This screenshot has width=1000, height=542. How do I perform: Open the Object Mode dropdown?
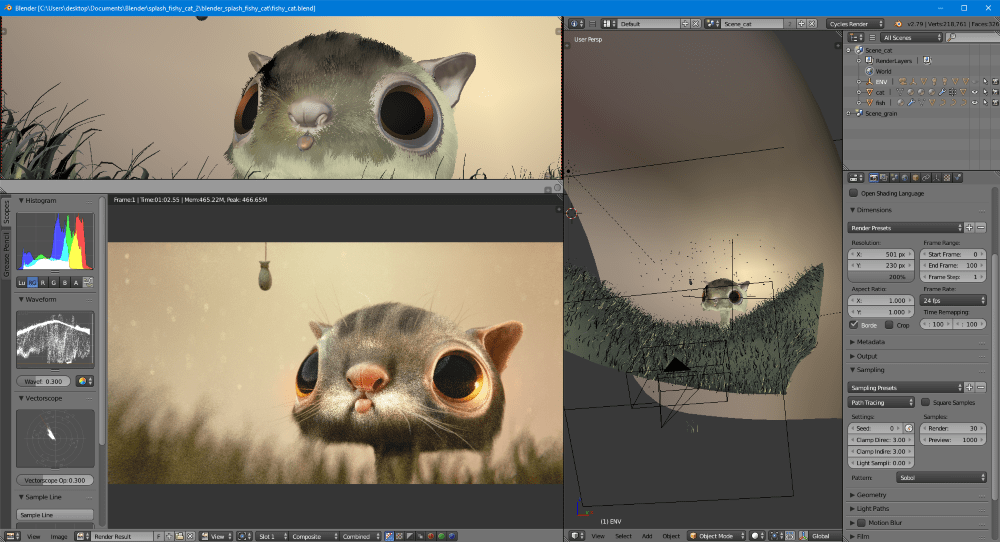click(716, 536)
